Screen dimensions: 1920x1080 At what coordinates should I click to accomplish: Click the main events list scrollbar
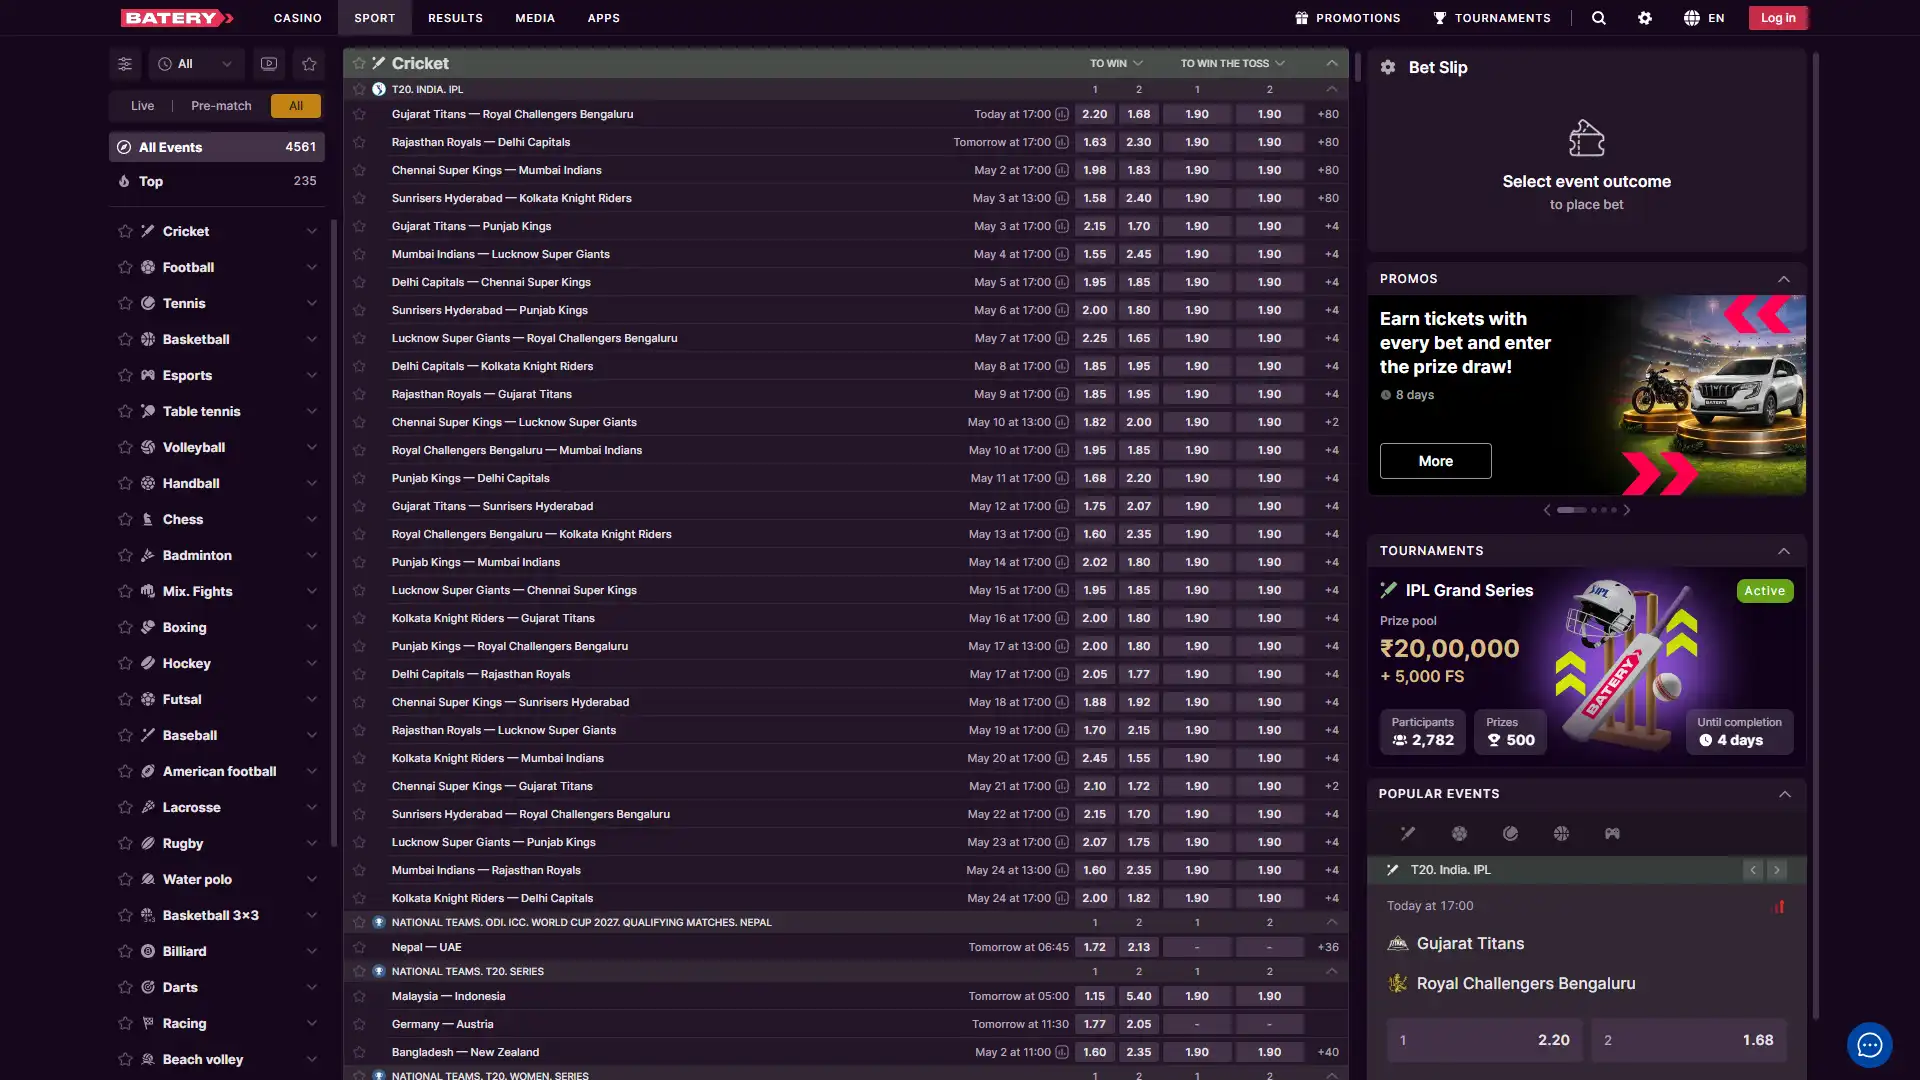click(x=1357, y=65)
